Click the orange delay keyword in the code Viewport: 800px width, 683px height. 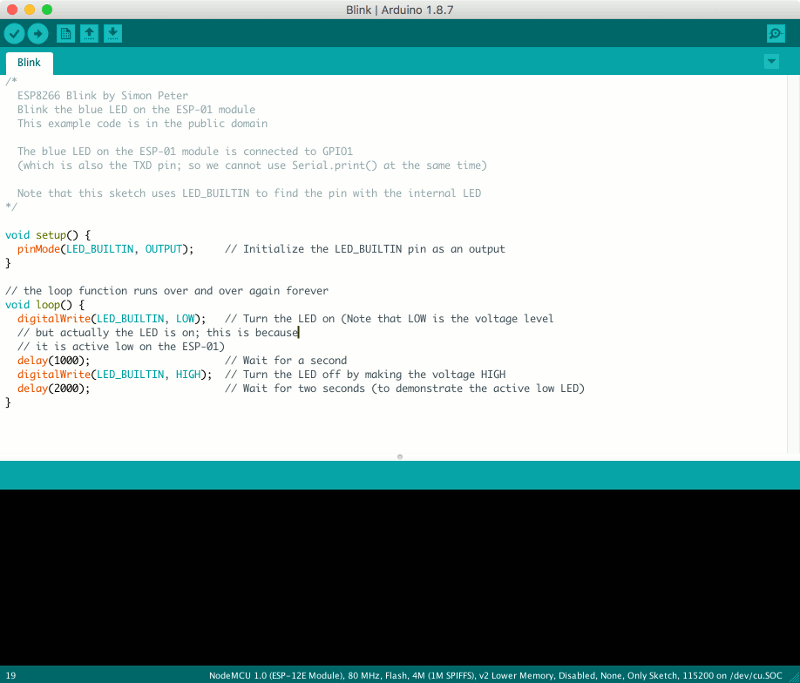31,360
